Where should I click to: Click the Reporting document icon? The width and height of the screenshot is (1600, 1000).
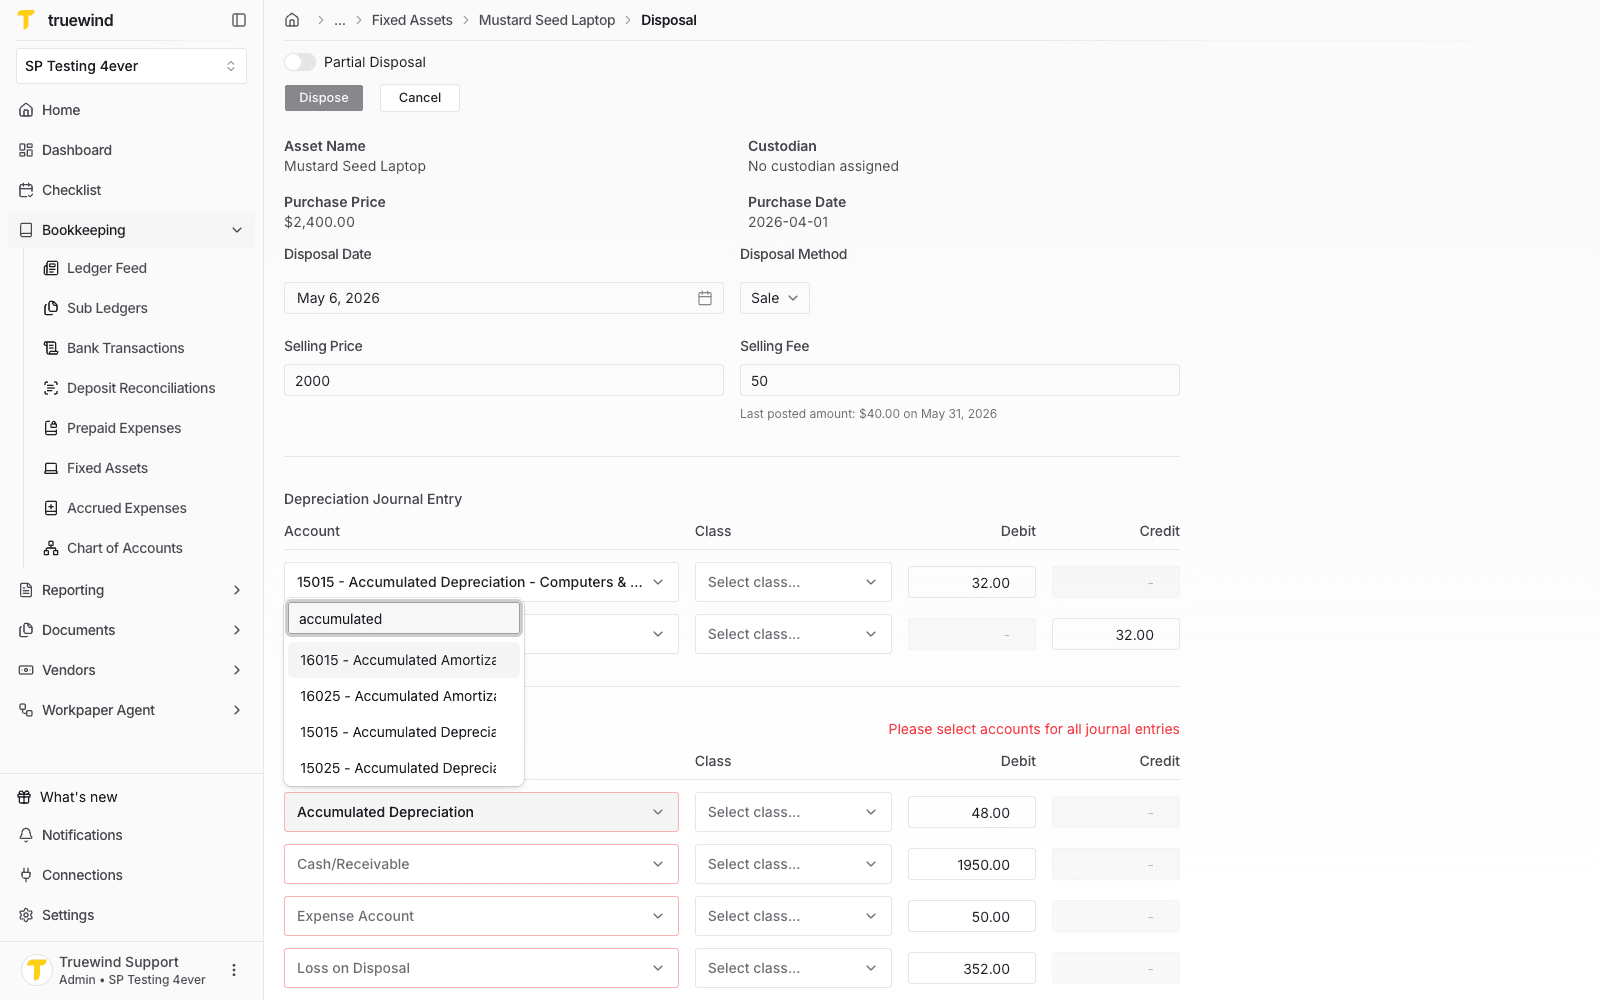tap(26, 590)
